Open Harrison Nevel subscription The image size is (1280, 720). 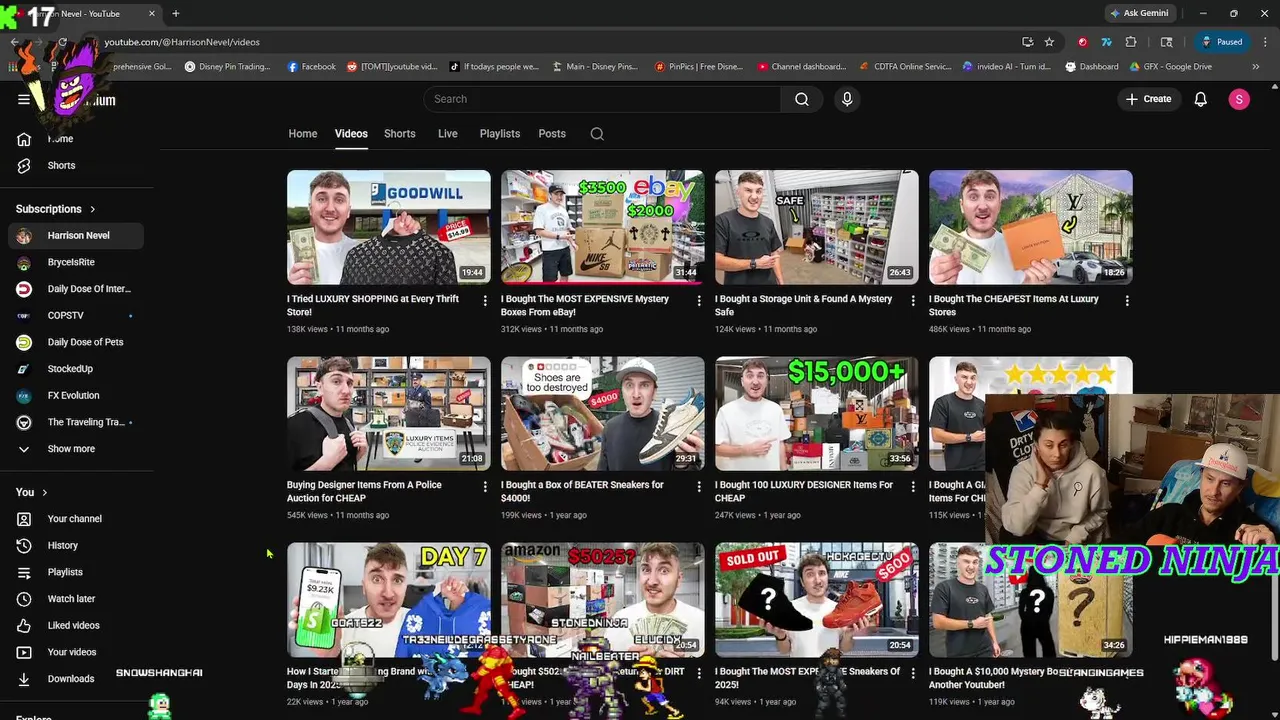pos(76,236)
